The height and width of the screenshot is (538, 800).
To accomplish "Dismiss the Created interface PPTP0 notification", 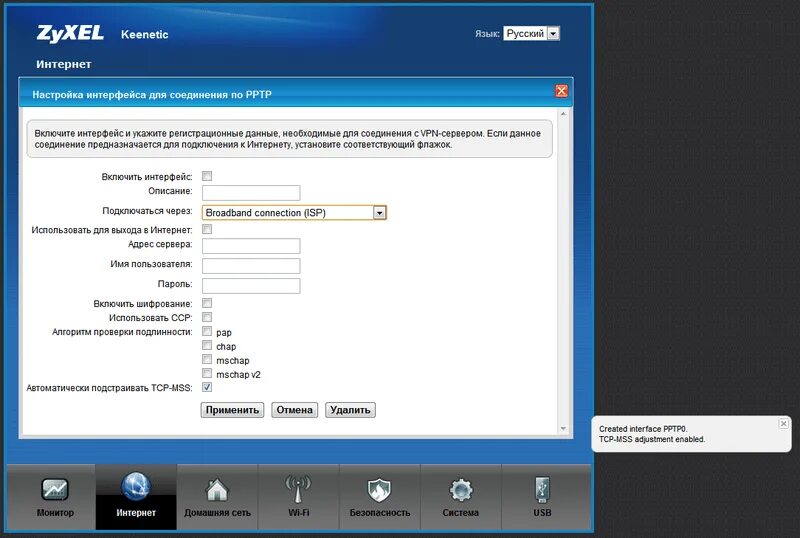I will (783, 424).
